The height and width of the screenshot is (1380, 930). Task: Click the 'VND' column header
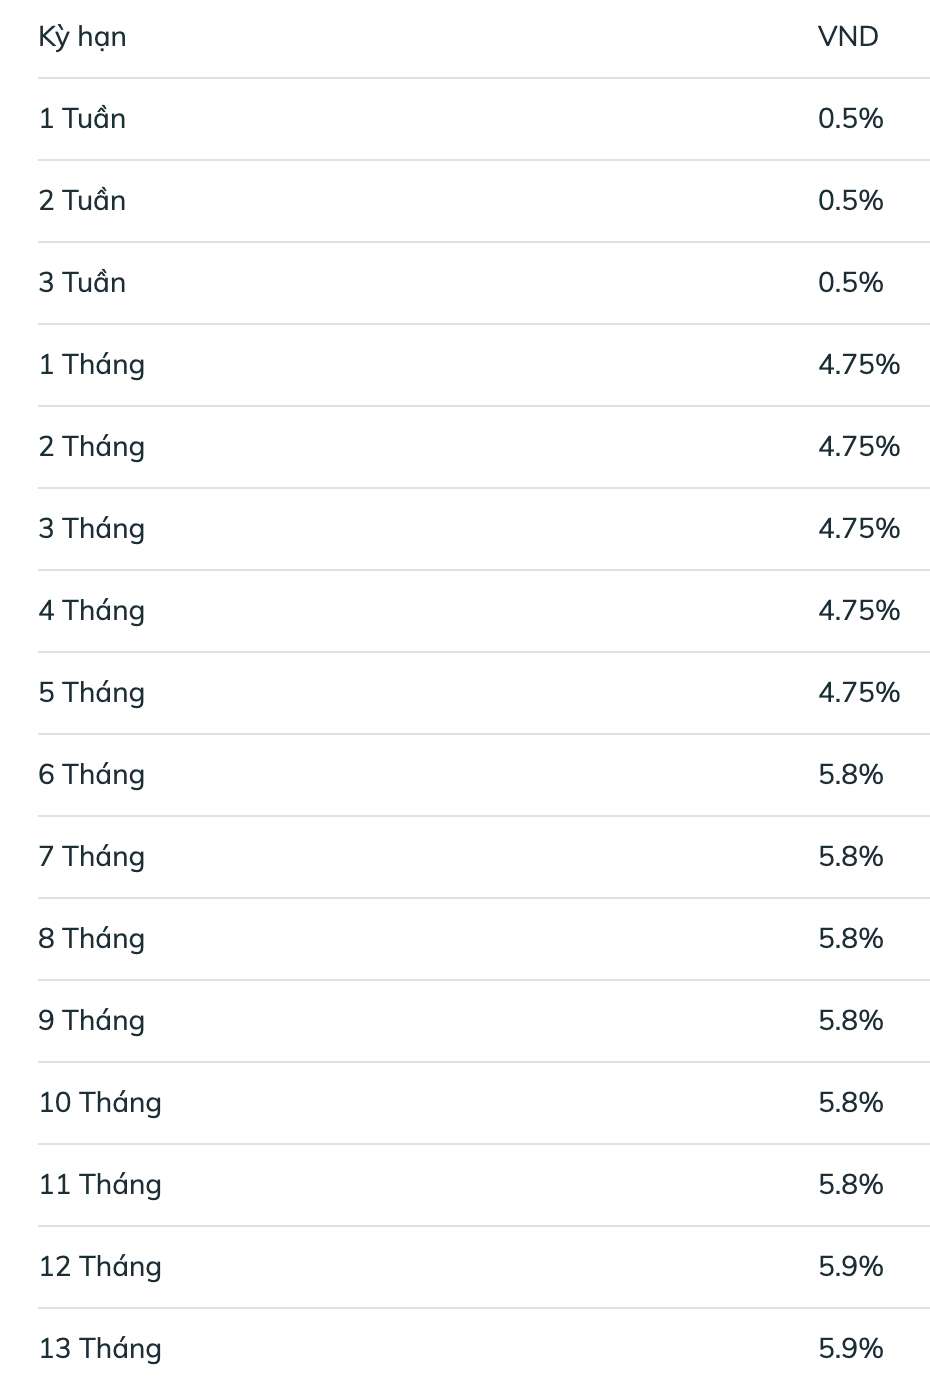click(x=848, y=37)
